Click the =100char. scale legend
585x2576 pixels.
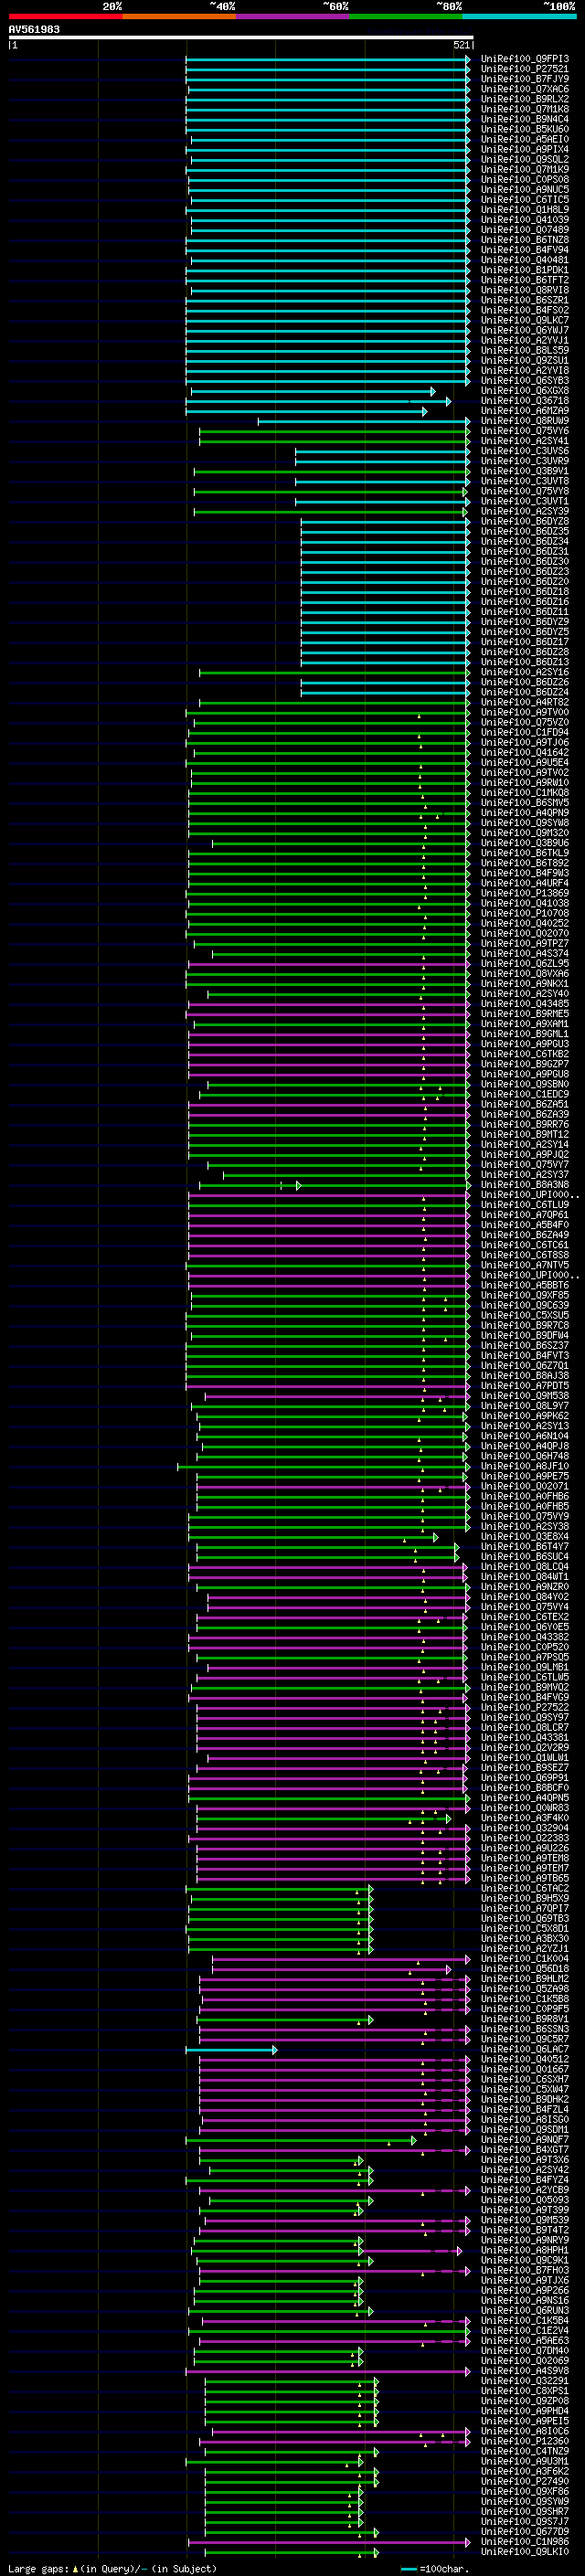point(434,2569)
